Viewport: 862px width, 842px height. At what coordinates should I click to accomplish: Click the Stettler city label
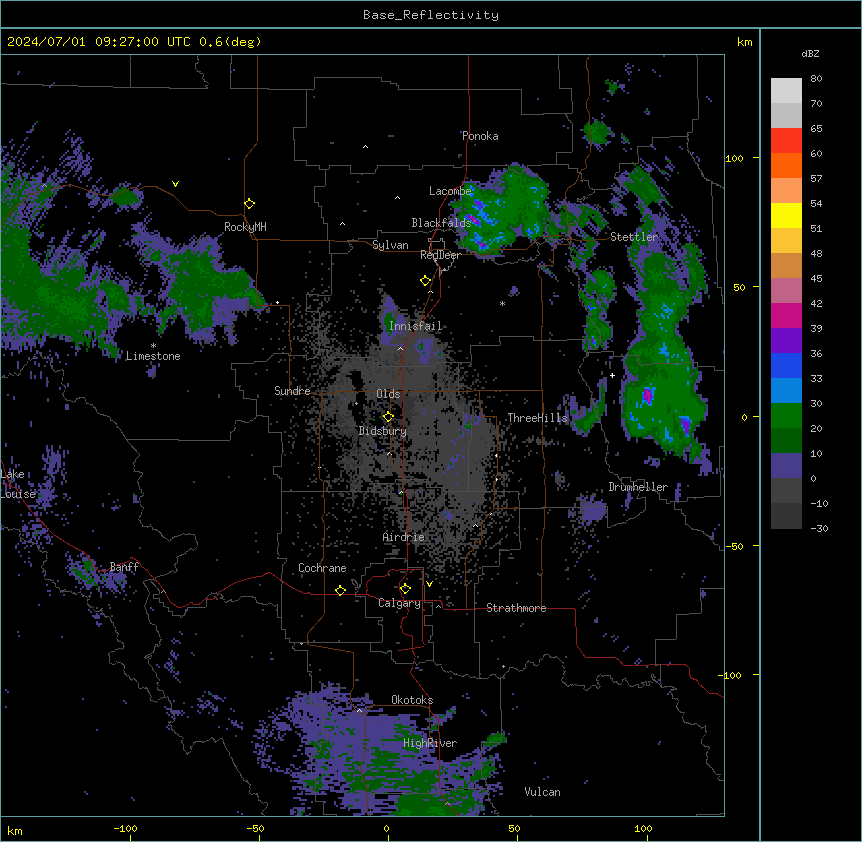point(634,237)
